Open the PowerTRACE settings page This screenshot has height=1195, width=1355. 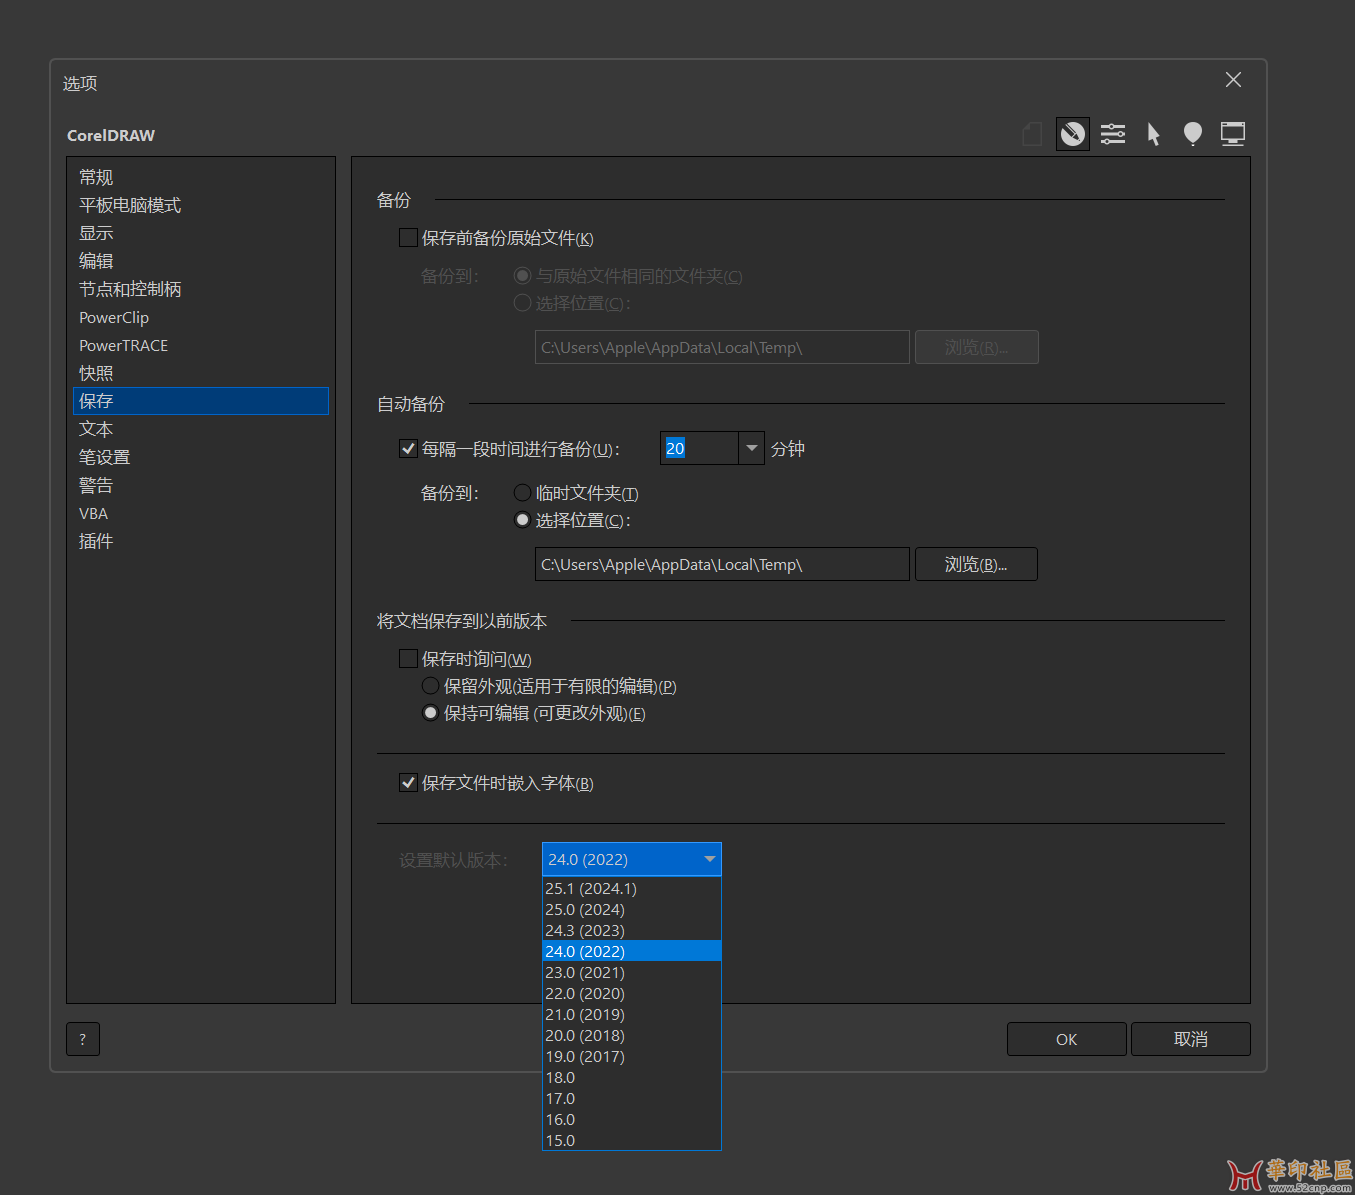[201, 345]
